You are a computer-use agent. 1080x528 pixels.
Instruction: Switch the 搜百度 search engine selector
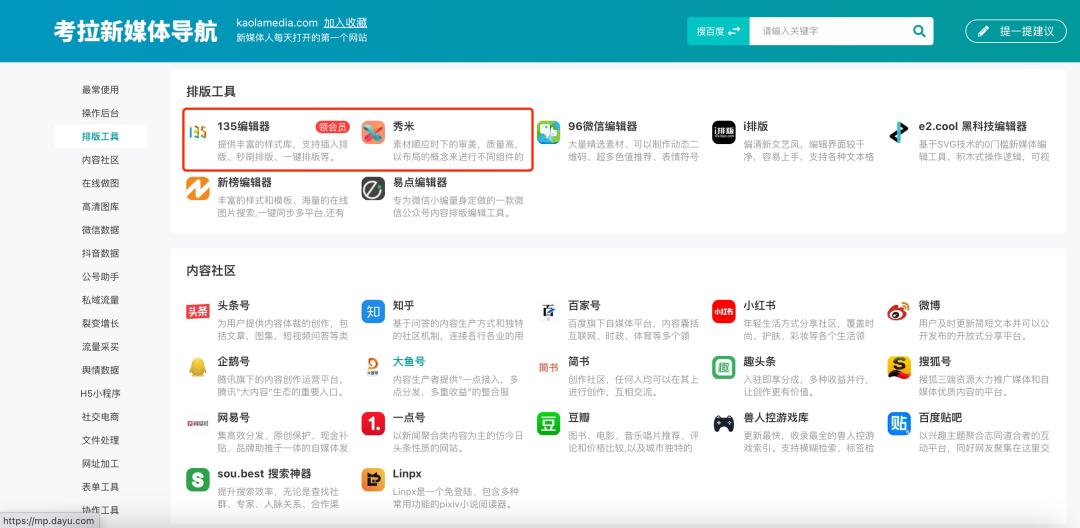click(718, 31)
